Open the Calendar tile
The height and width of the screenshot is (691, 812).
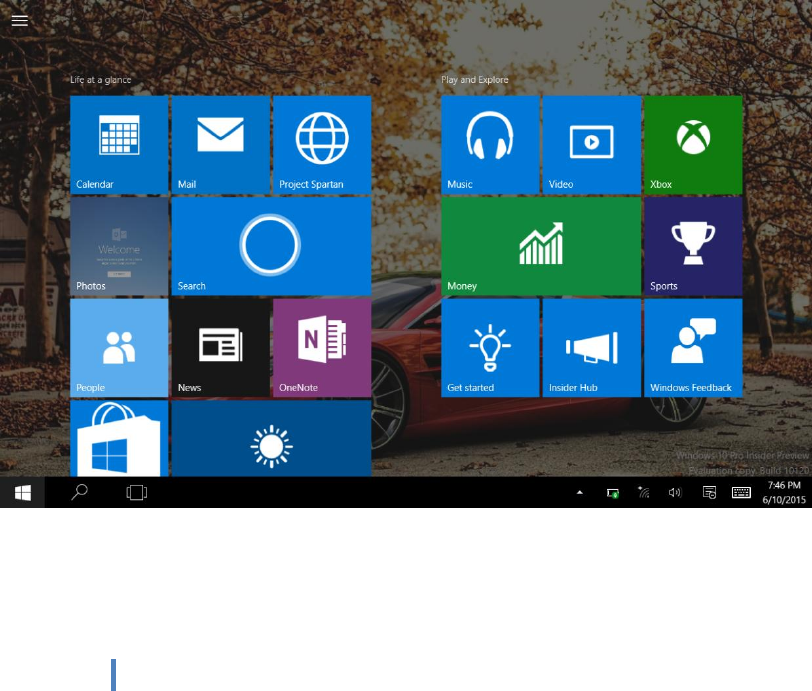click(x=119, y=145)
